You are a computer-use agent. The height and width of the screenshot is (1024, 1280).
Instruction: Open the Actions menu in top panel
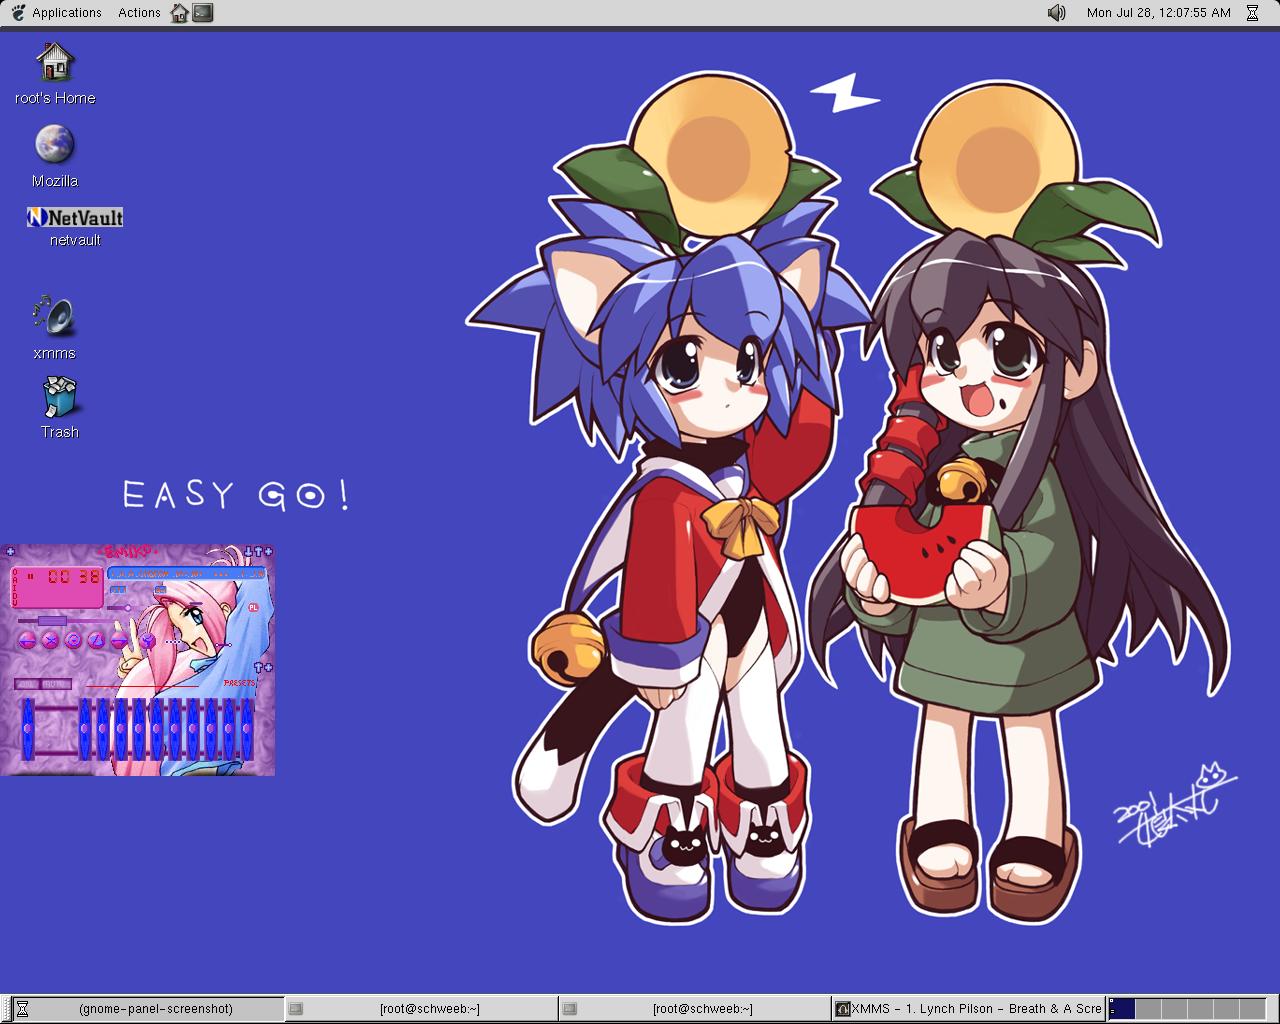click(x=139, y=13)
